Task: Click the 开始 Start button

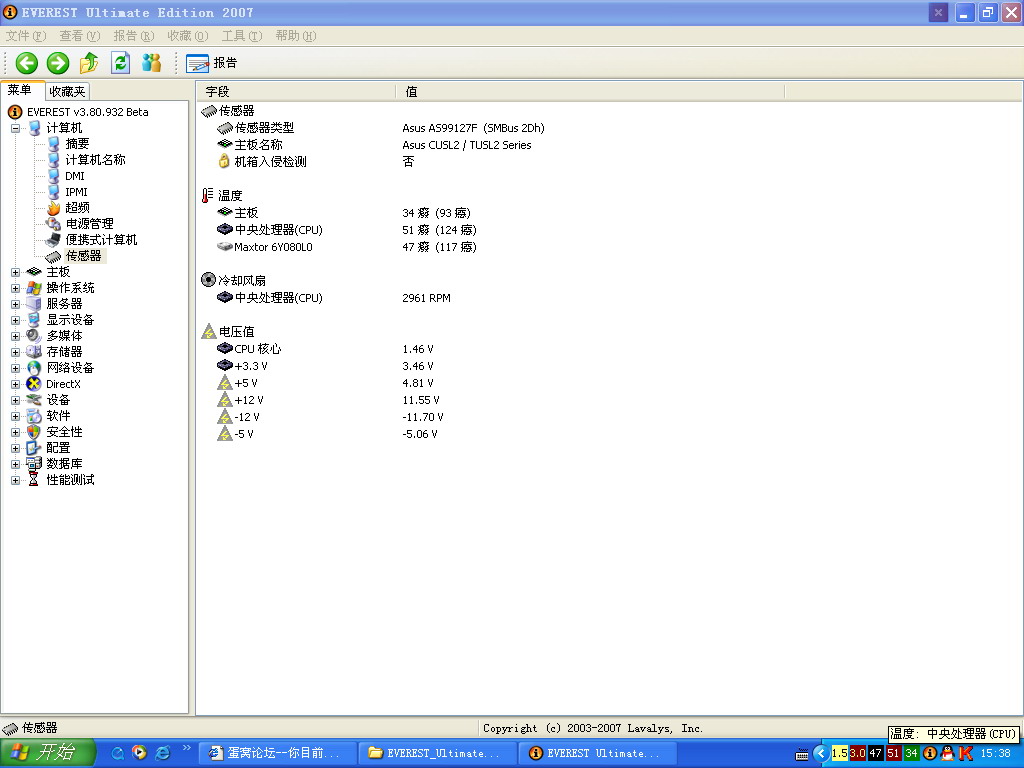Action: pyautogui.click(x=48, y=753)
